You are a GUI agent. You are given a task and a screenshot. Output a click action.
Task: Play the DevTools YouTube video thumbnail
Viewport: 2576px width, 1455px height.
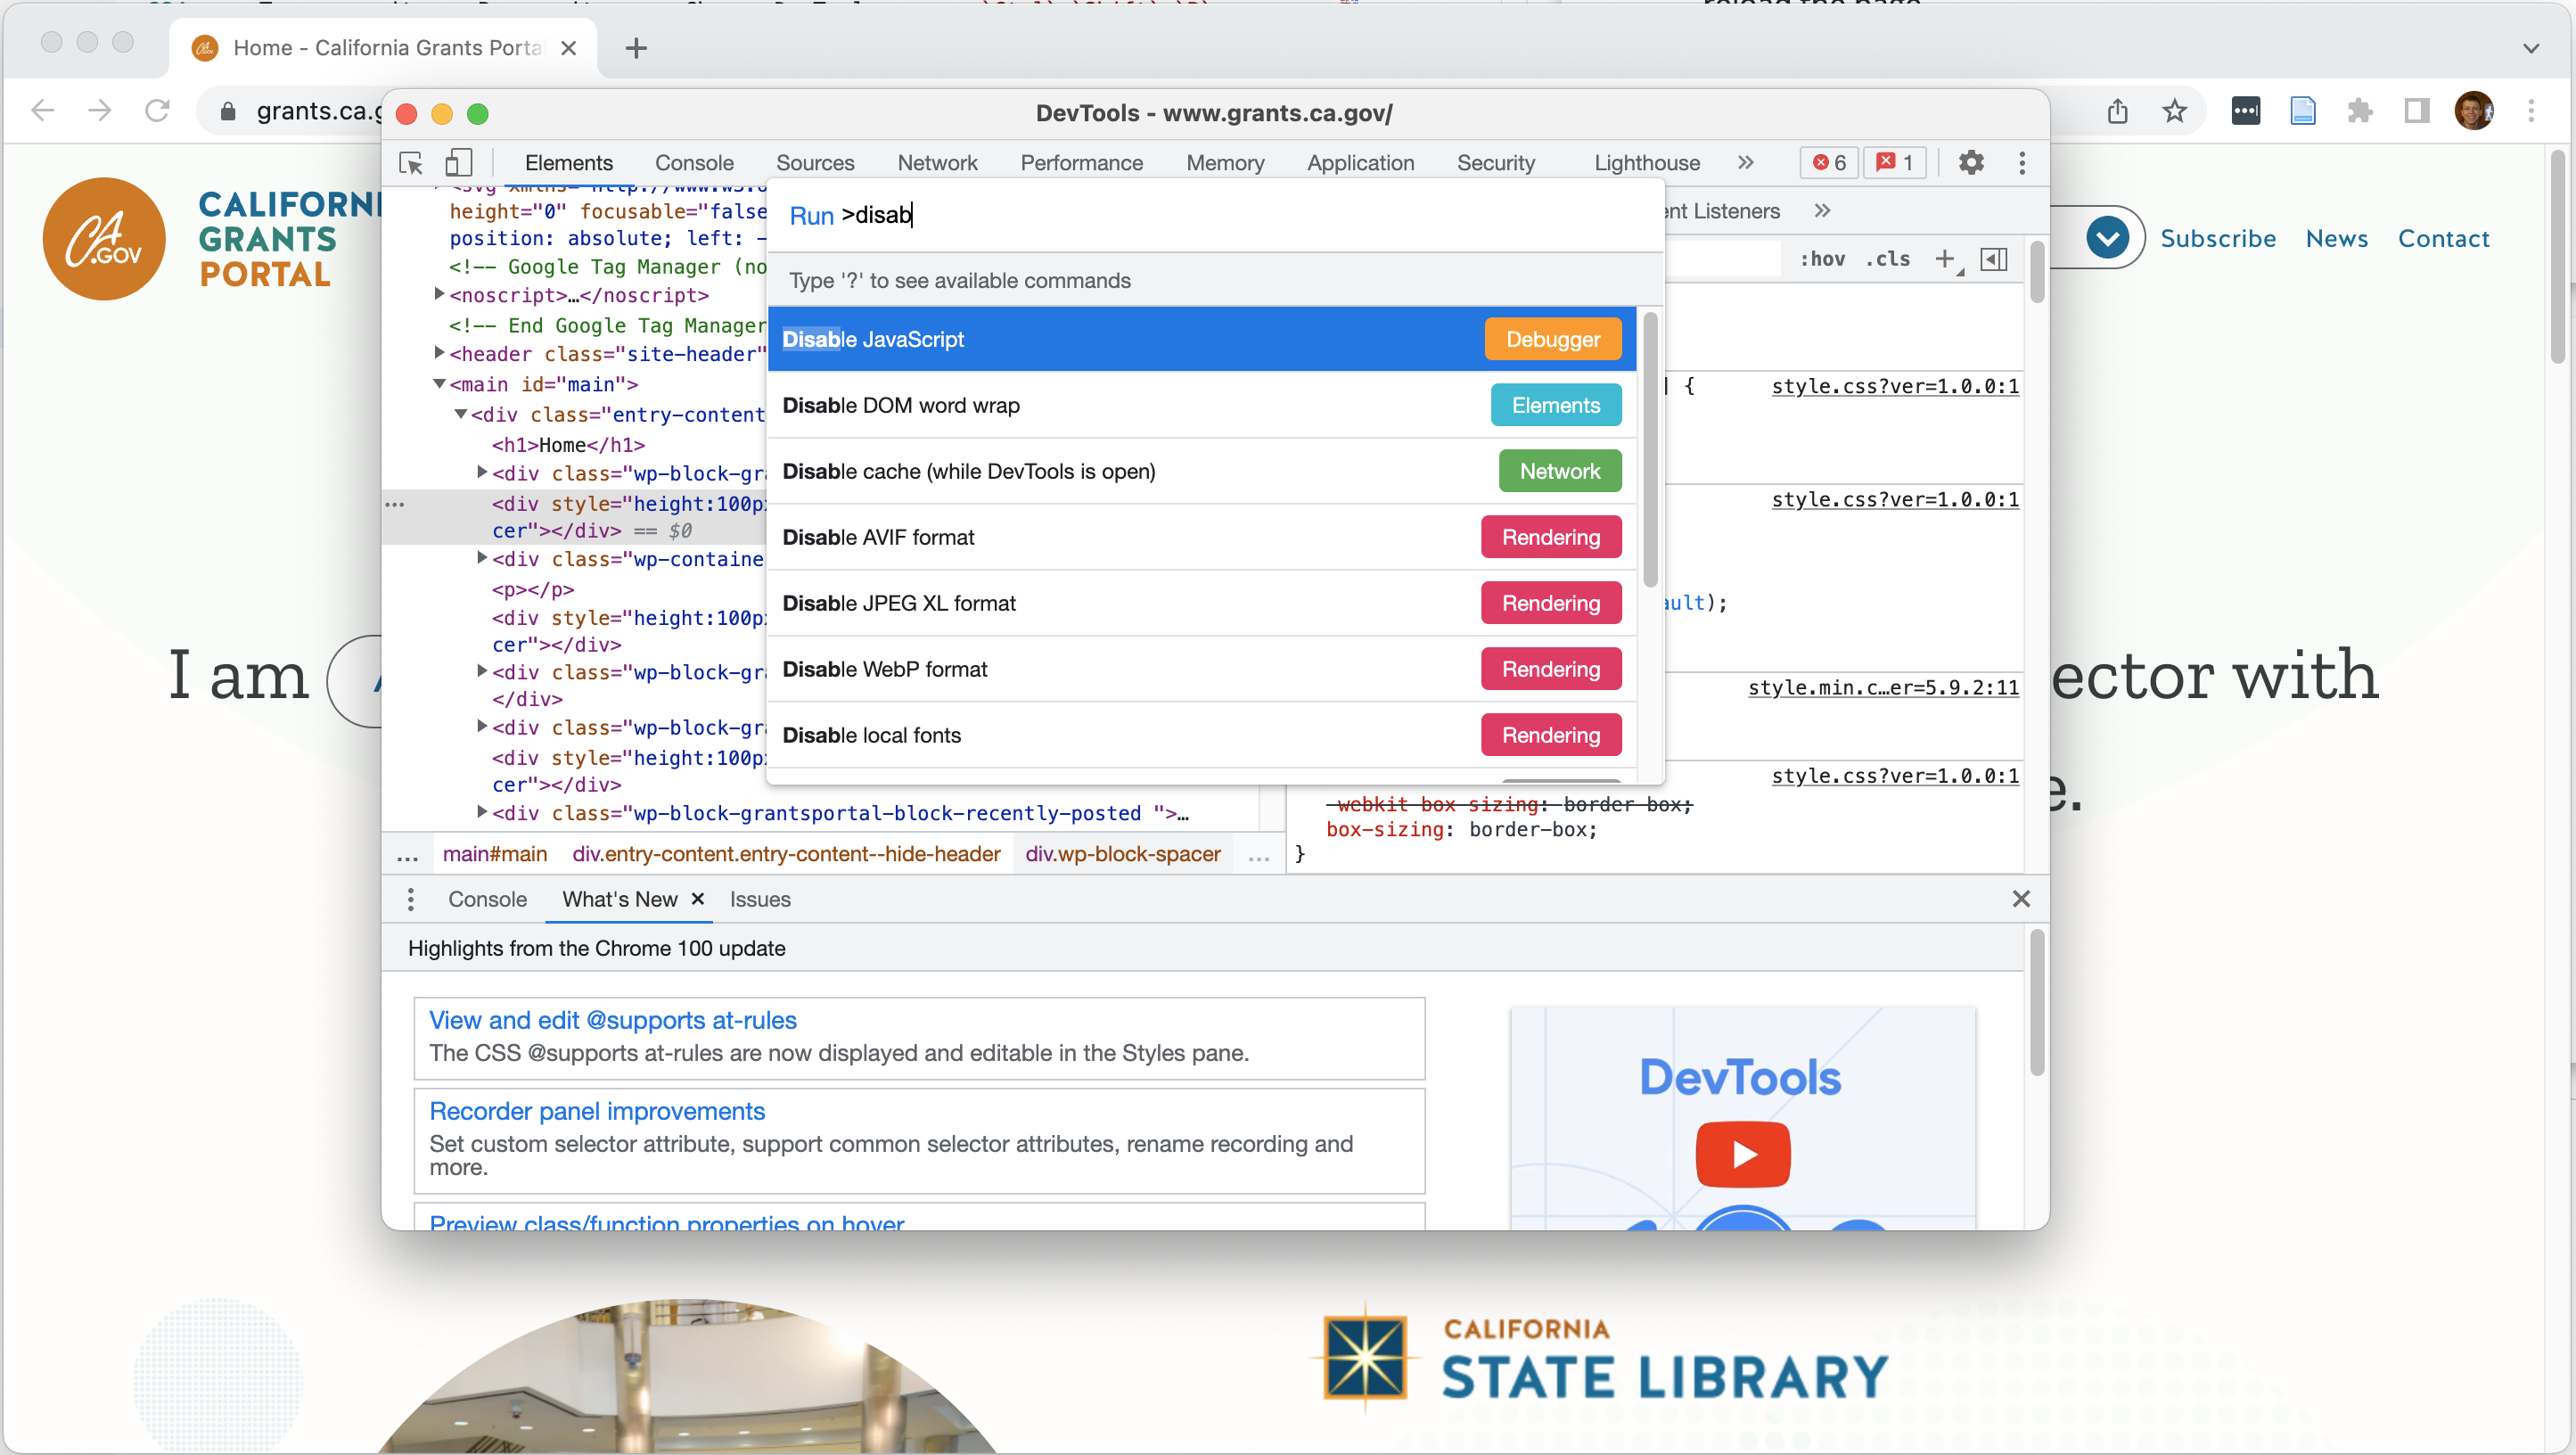coord(1742,1154)
